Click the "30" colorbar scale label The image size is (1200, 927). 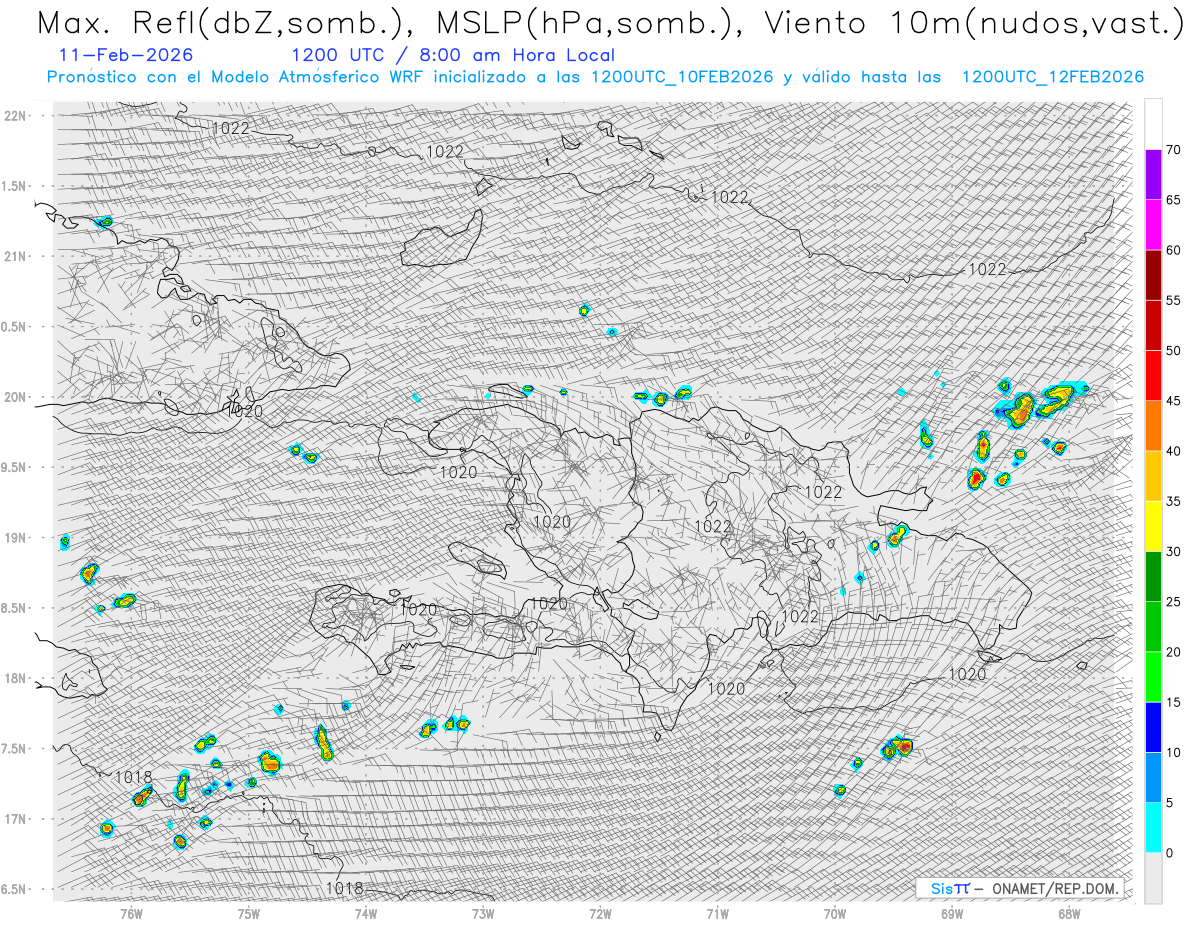click(1173, 552)
